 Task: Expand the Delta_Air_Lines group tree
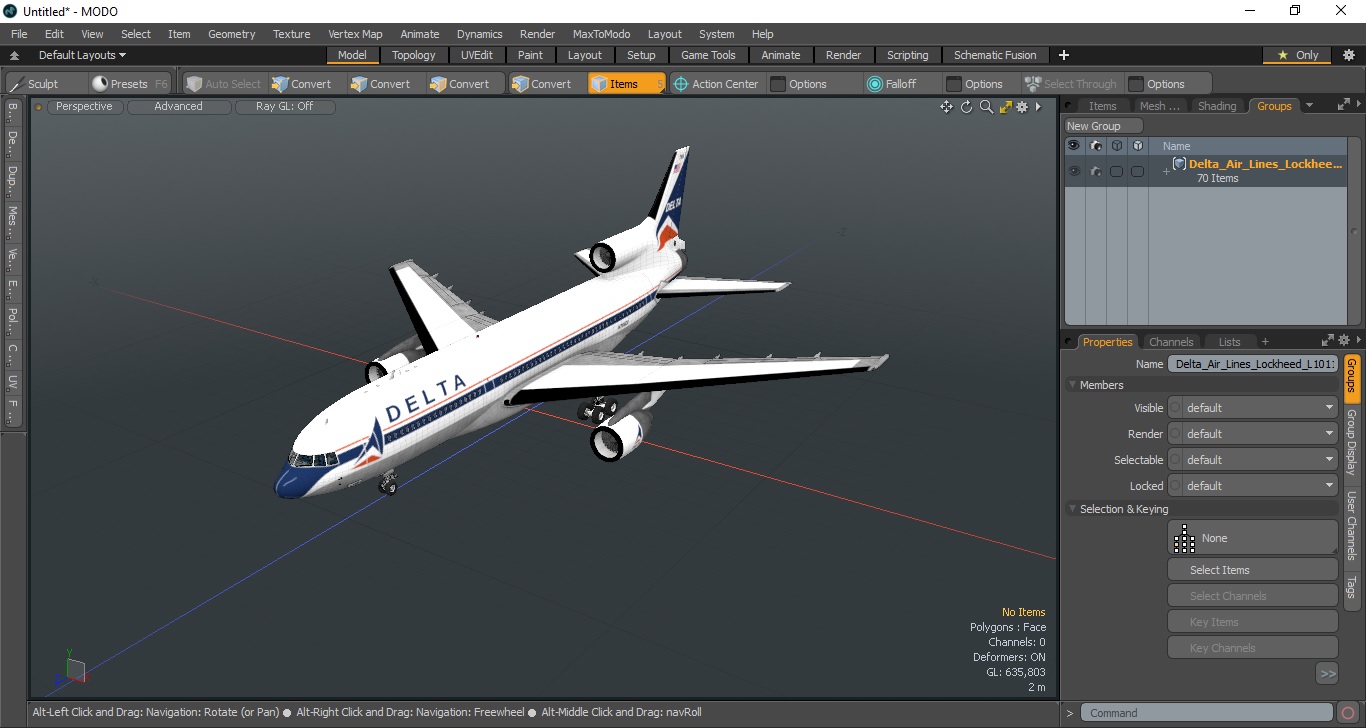point(1166,172)
